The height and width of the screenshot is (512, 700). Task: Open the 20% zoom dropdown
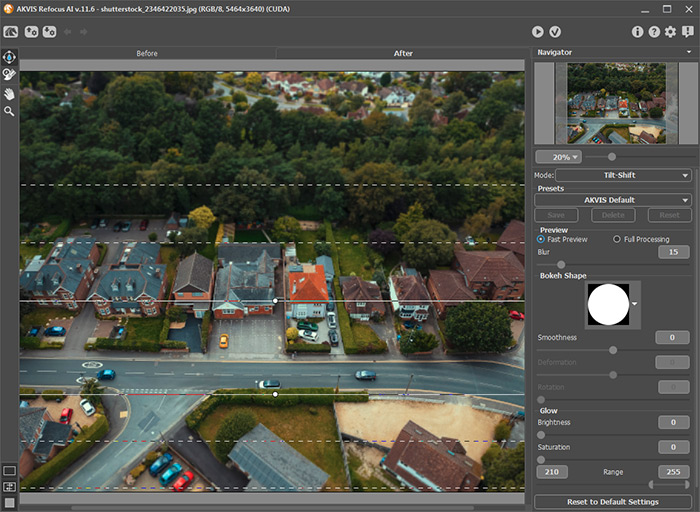tap(558, 157)
